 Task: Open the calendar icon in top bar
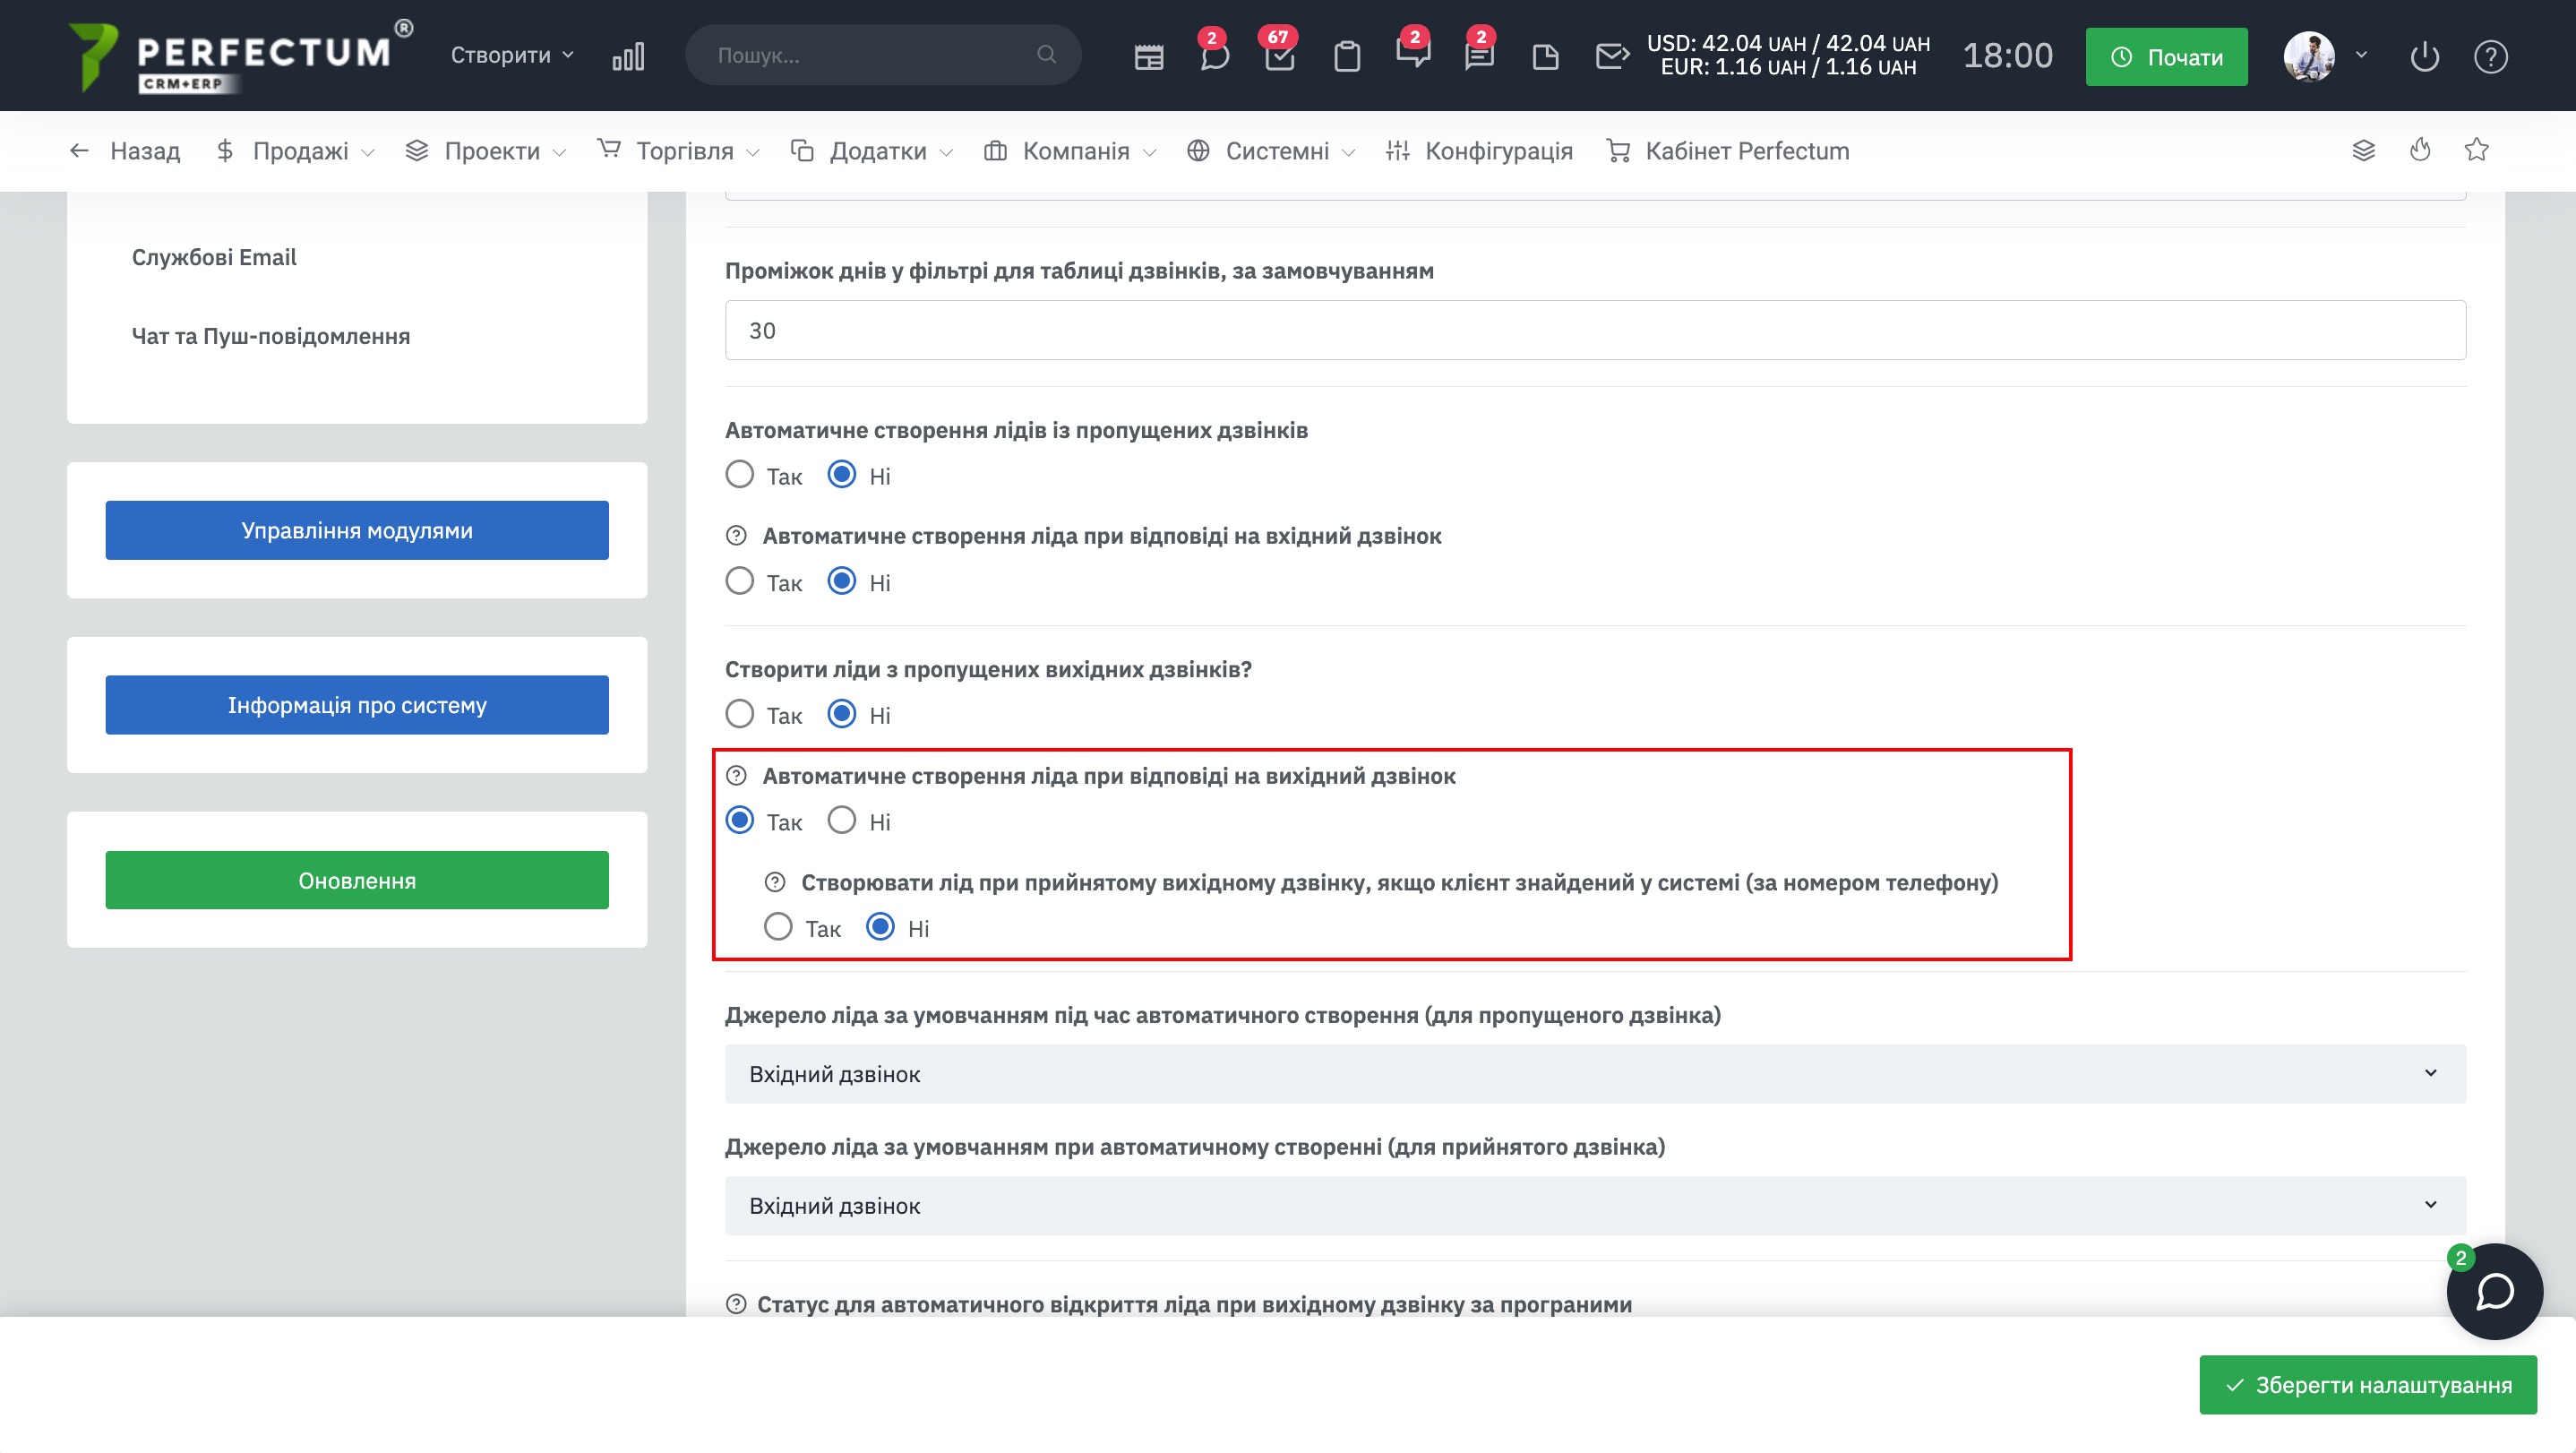(x=1149, y=57)
